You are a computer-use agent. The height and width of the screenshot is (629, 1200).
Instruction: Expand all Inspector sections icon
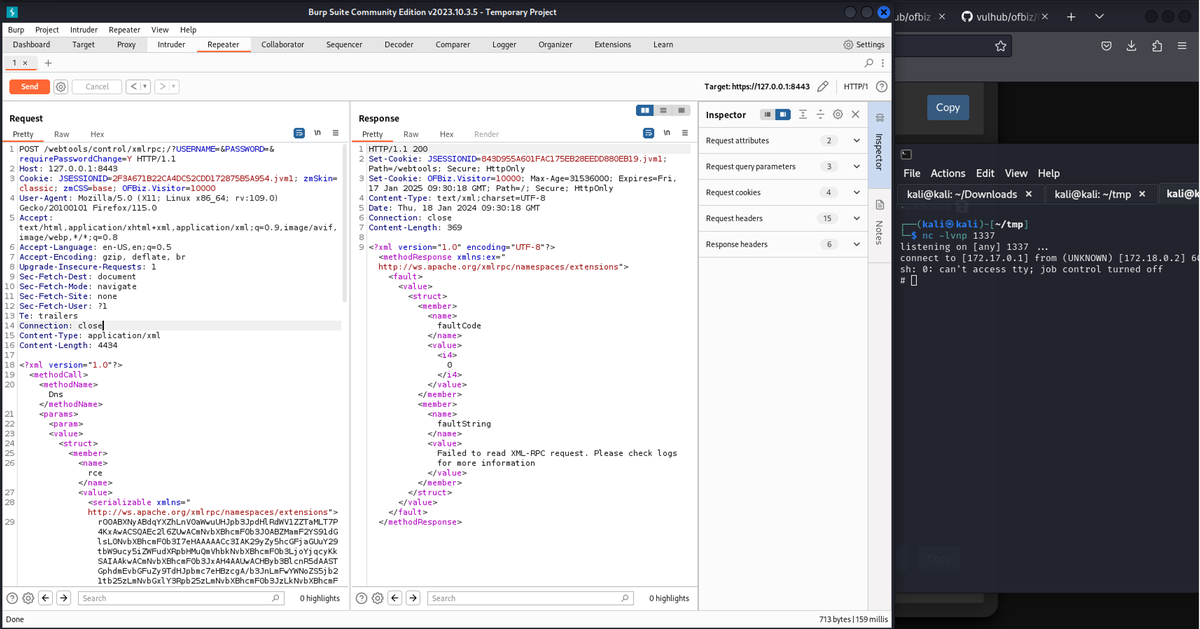[x=803, y=115]
